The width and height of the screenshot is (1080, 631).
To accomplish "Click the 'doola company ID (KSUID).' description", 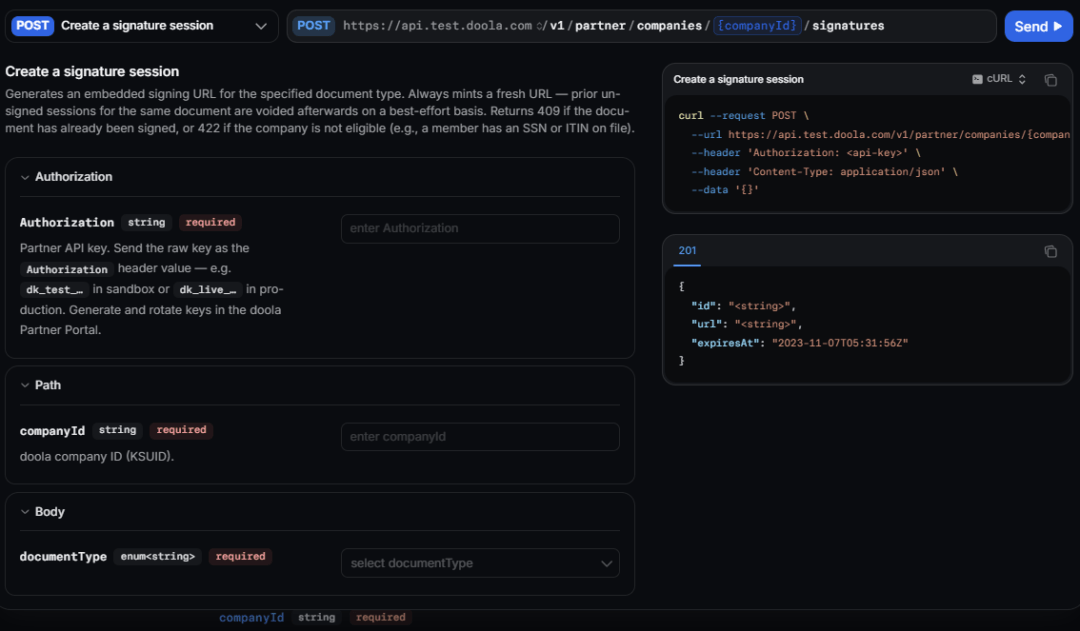I will pyautogui.click(x=97, y=456).
